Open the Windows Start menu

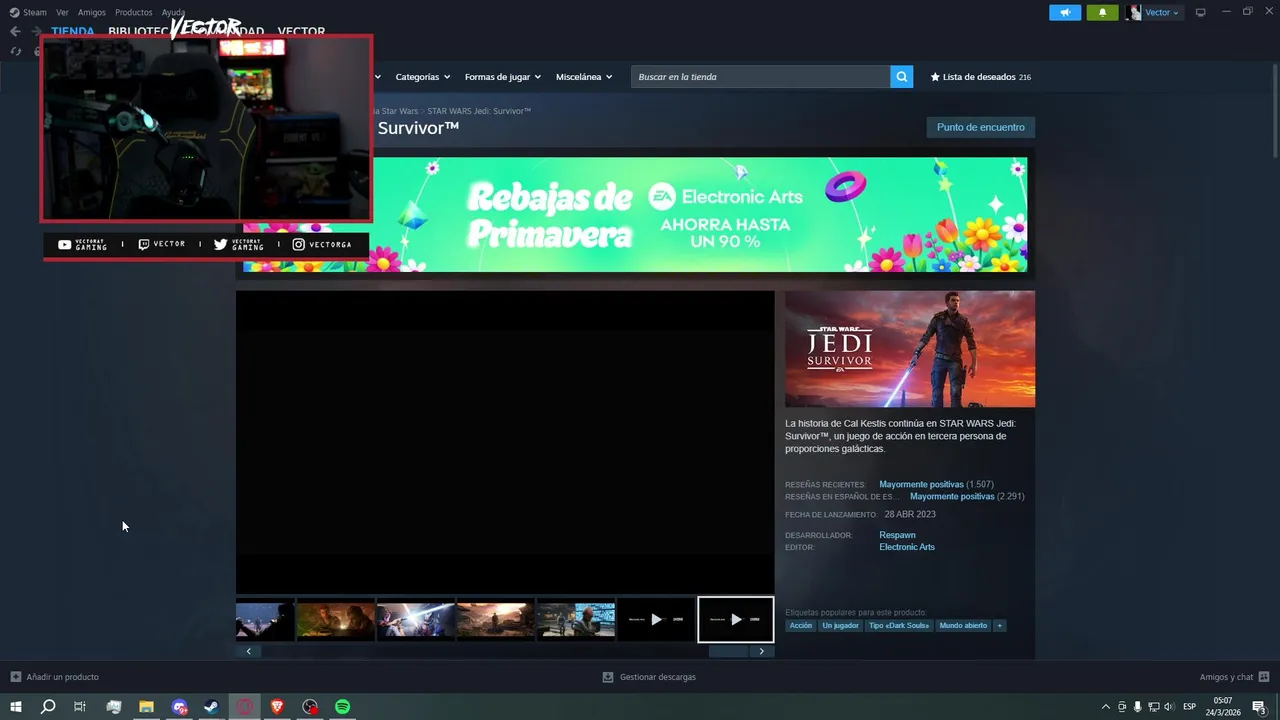(x=16, y=707)
